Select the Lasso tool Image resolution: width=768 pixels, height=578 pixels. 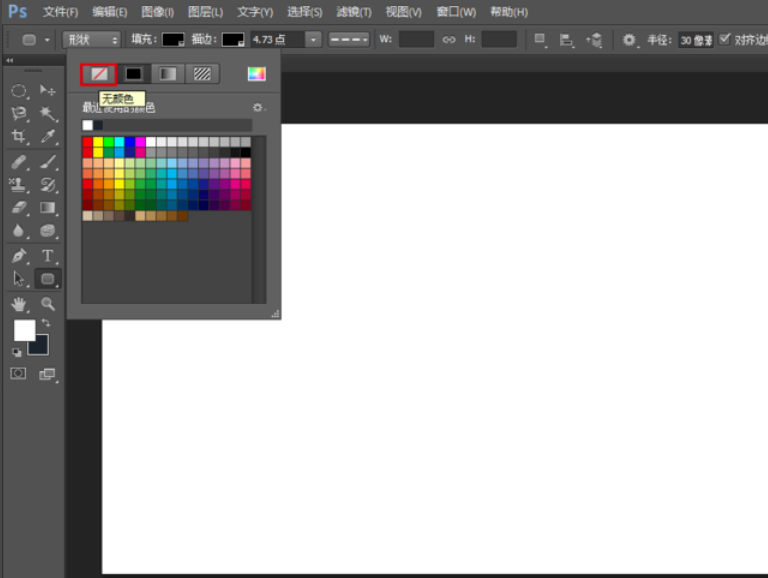click(19, 114)
